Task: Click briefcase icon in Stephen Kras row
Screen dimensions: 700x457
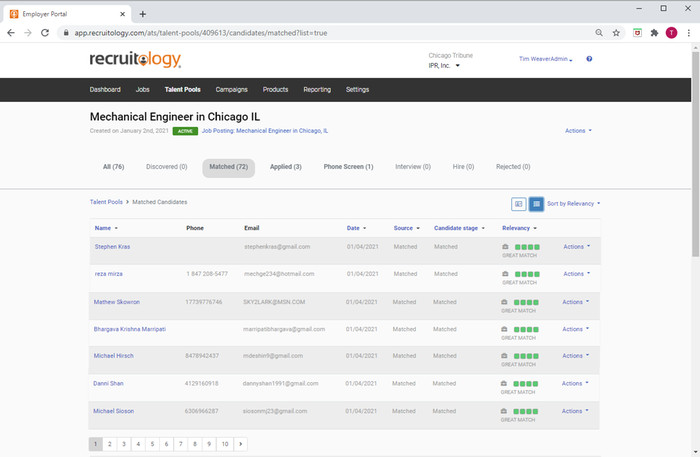Action: point(505,247)
